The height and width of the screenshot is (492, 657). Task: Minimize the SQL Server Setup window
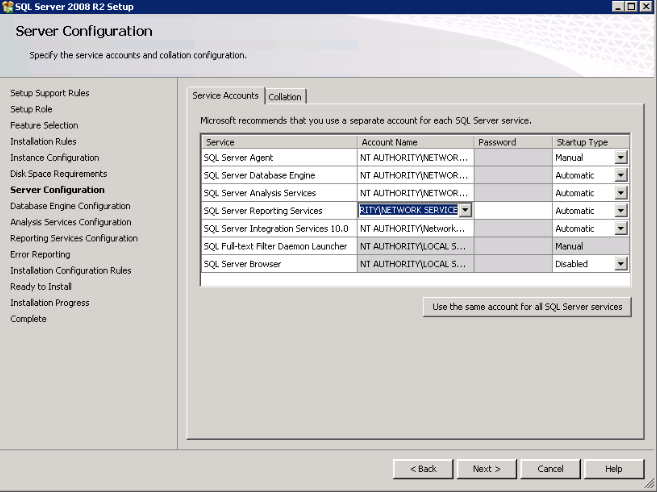[618, 7]
